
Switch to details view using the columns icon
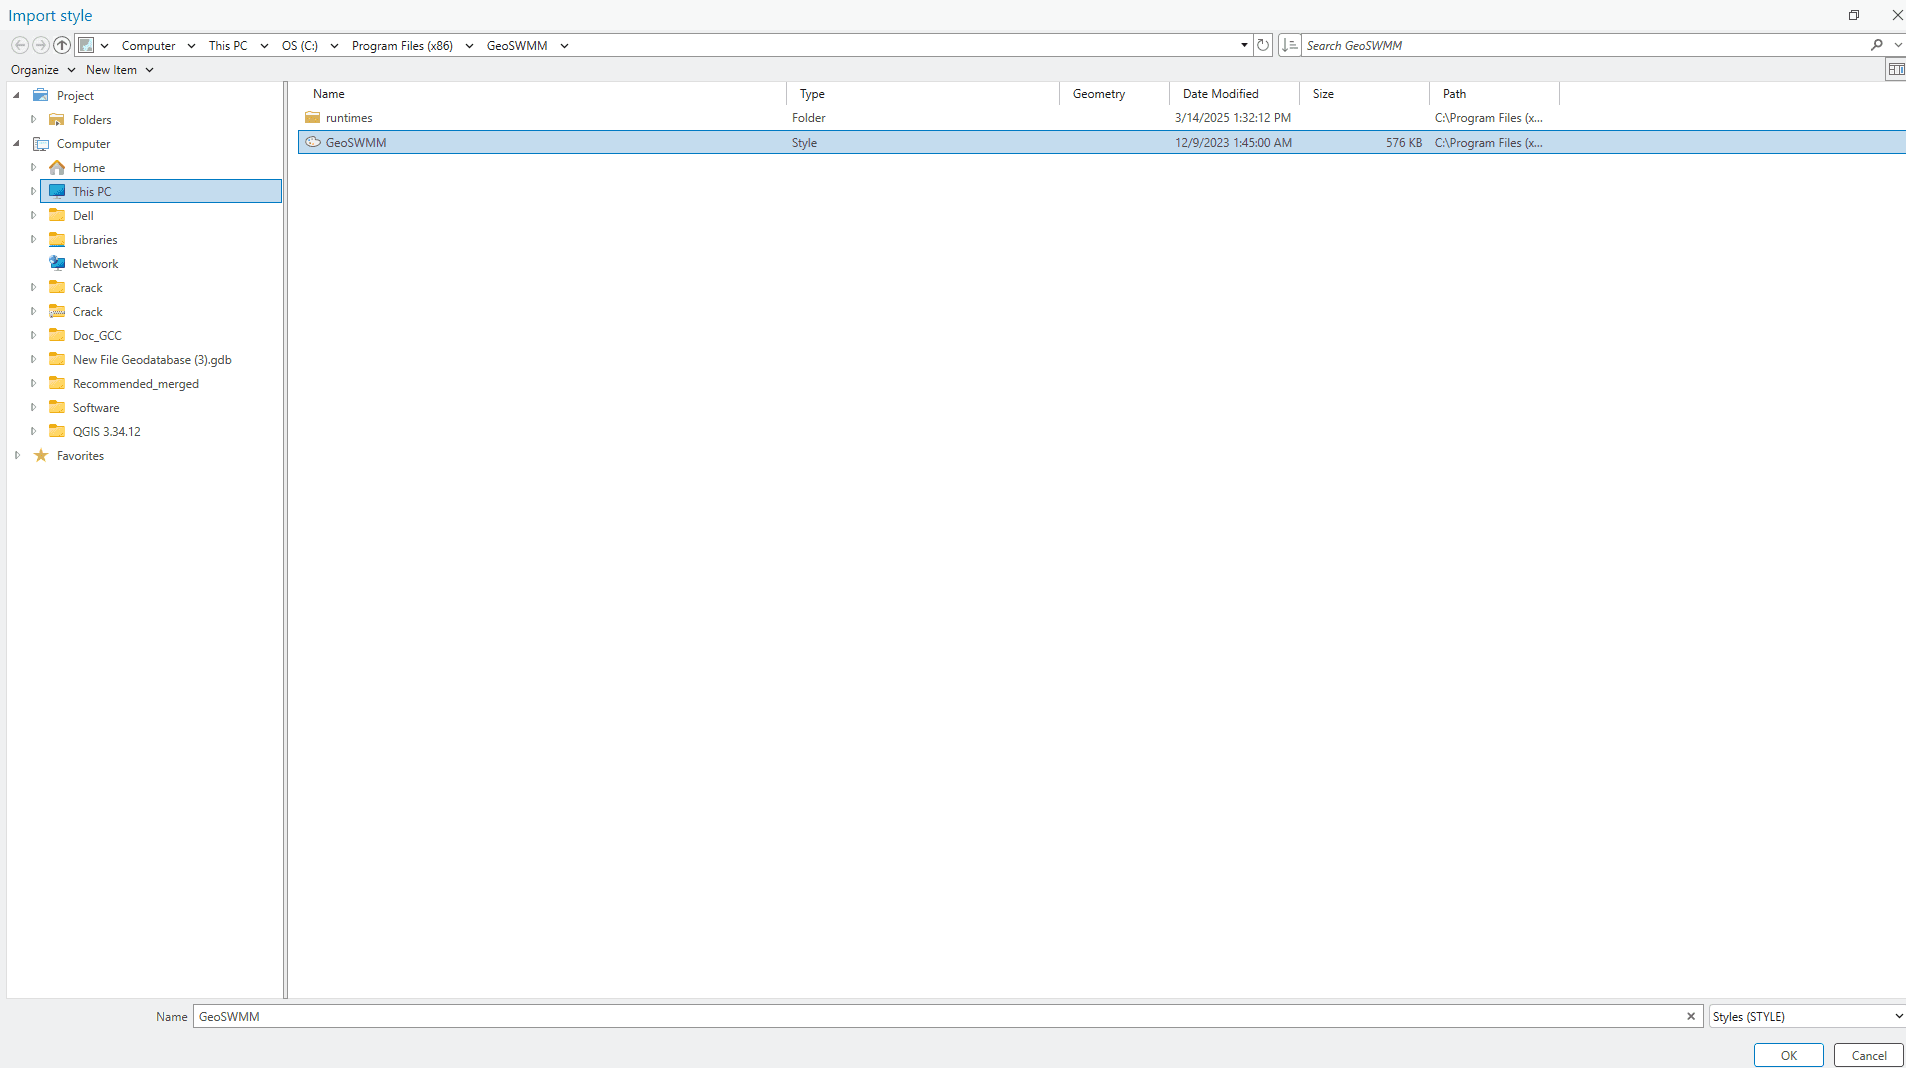coord(1897,68)
